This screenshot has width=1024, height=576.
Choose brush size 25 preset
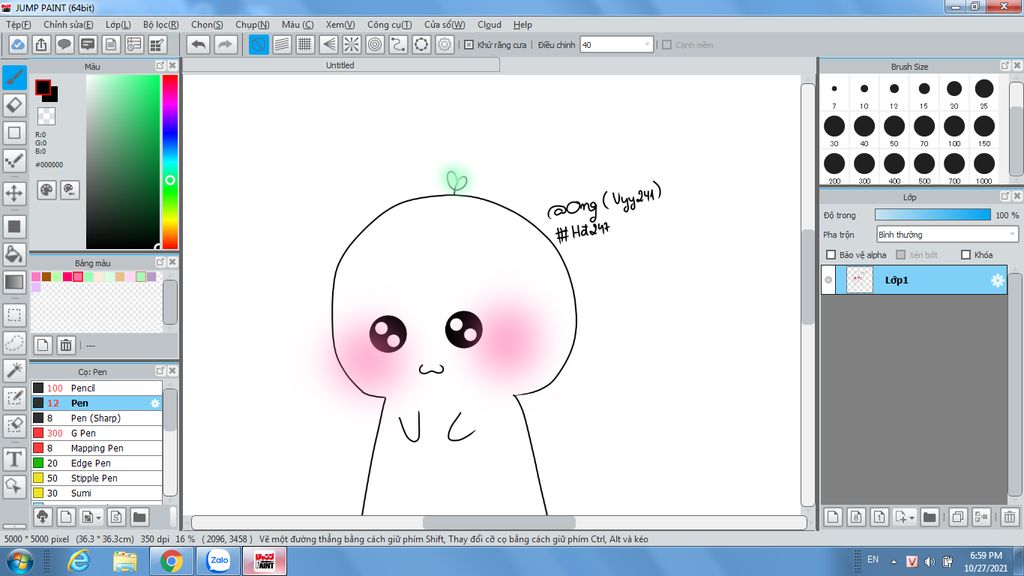click(984, 92)
